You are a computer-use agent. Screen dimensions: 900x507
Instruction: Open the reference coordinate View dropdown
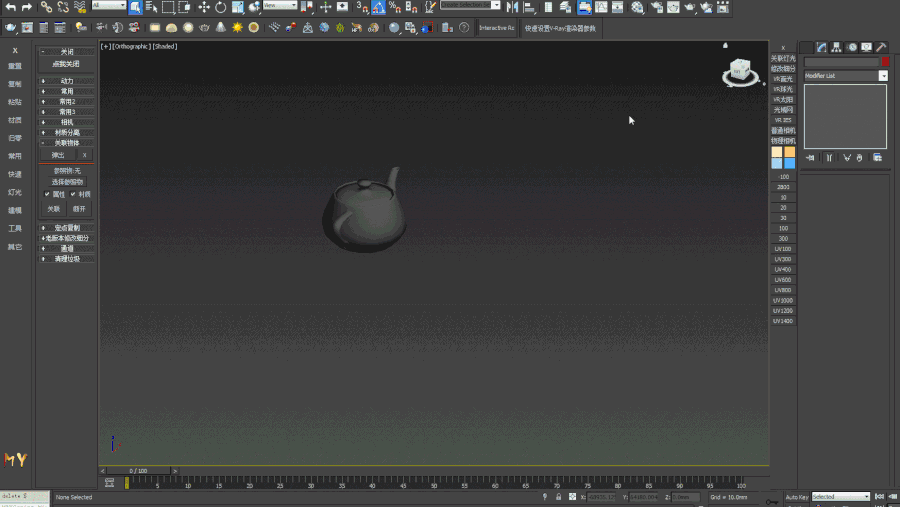tap(280, 5)
